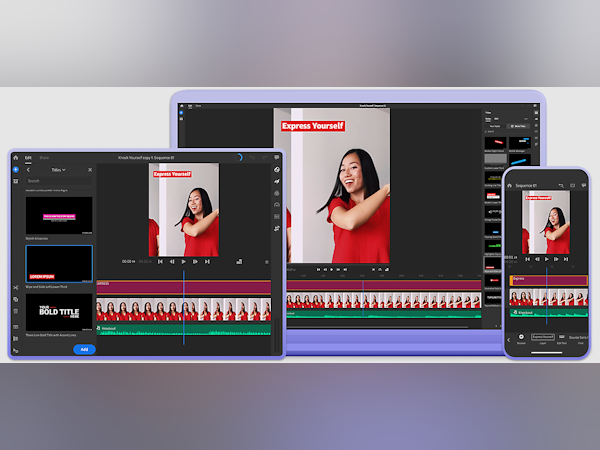Jump to sequence end on phone

[x=566, y=259]
